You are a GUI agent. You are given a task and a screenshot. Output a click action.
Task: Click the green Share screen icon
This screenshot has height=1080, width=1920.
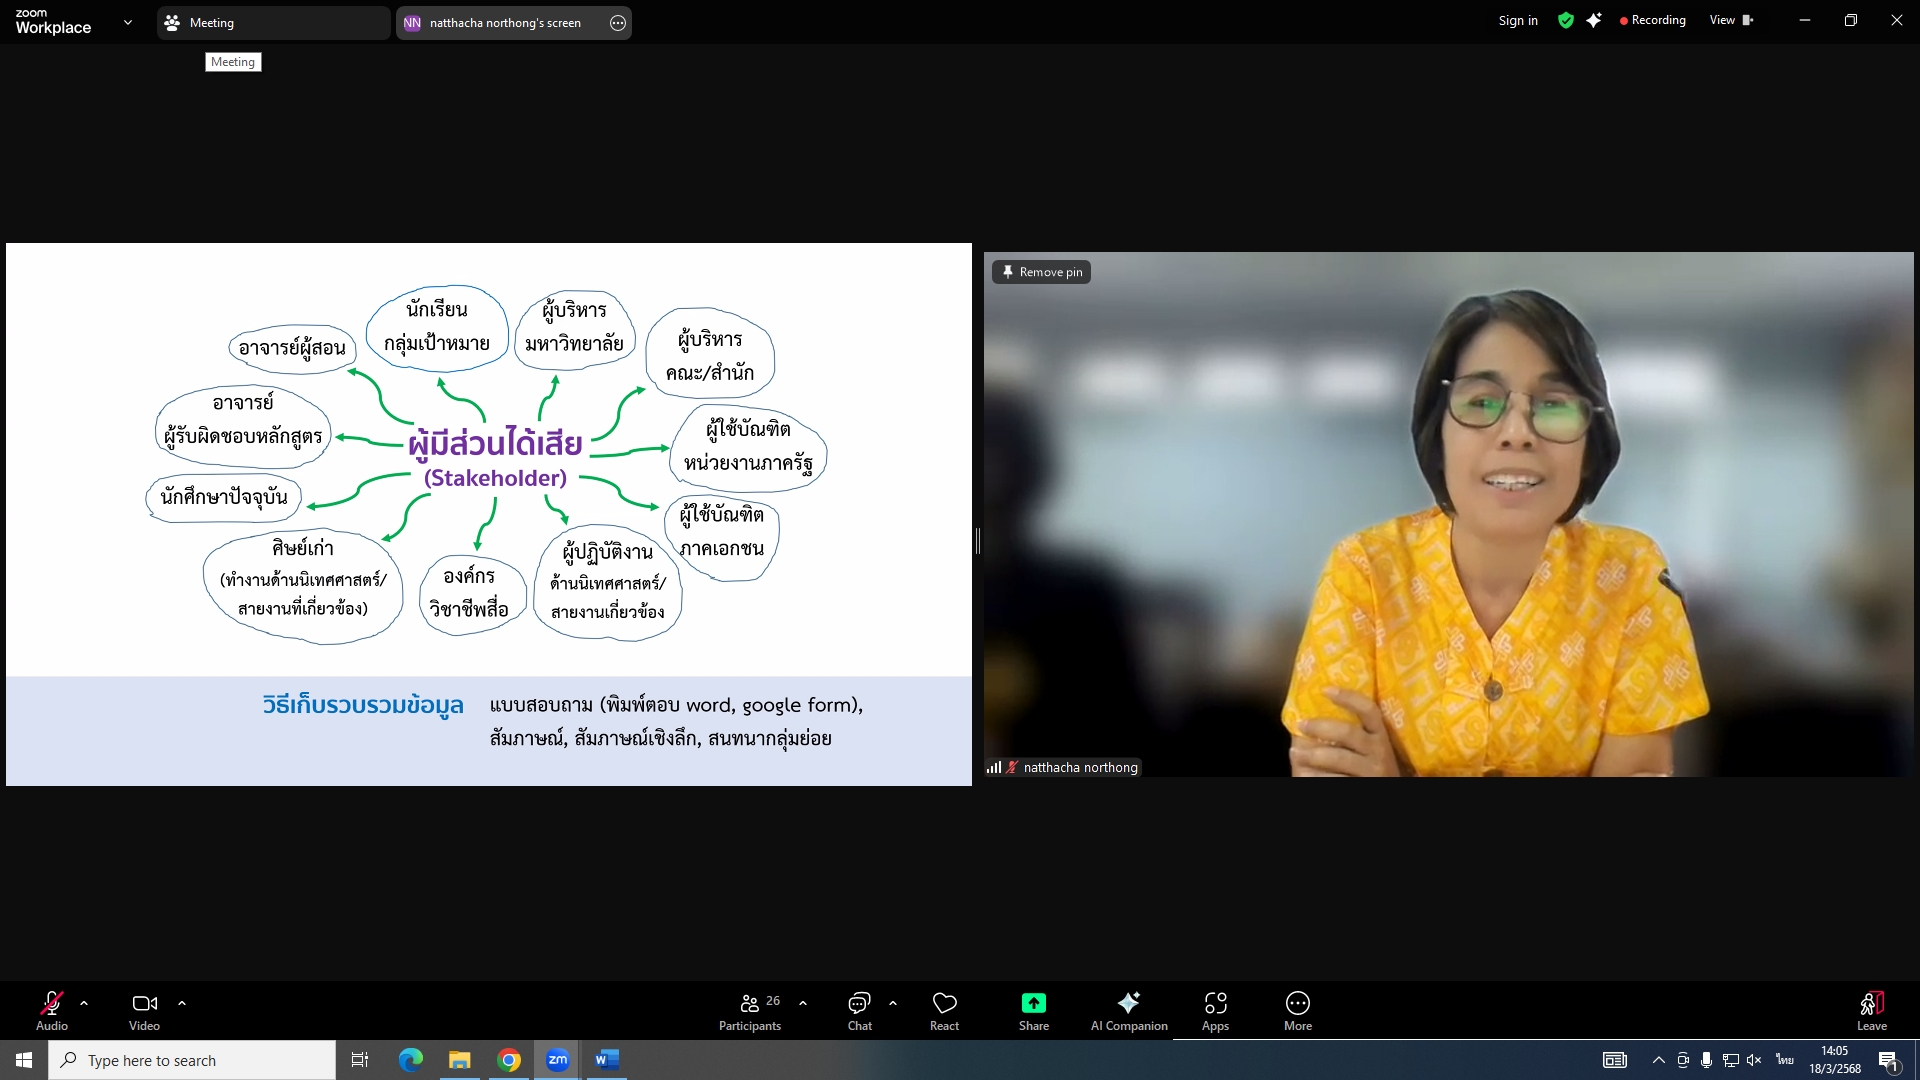(1033, 1003)
